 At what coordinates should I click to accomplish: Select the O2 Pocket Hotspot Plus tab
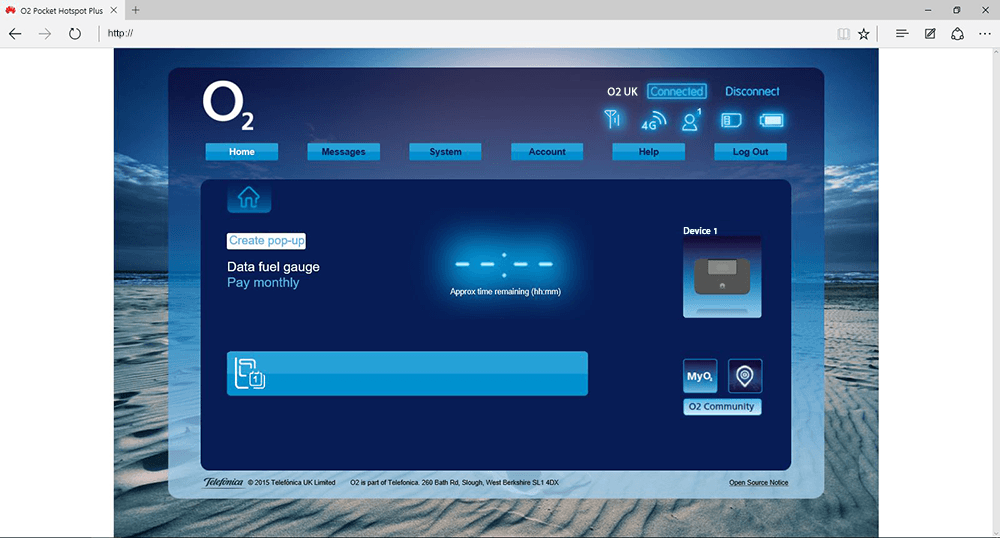pos(61,10)
